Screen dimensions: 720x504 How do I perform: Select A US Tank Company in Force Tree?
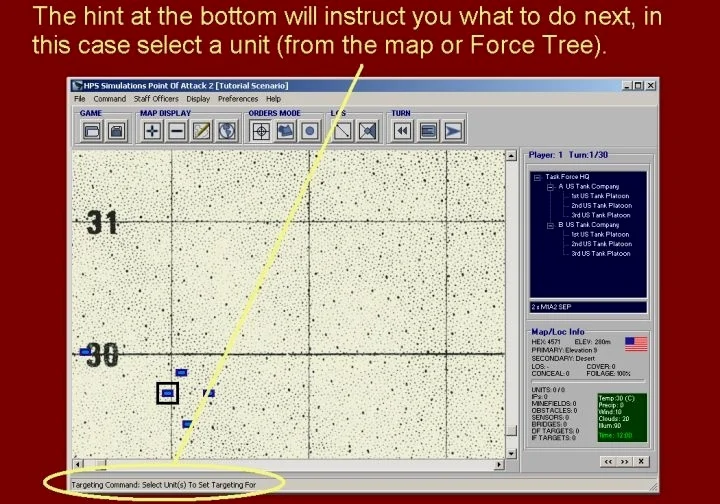589,186
